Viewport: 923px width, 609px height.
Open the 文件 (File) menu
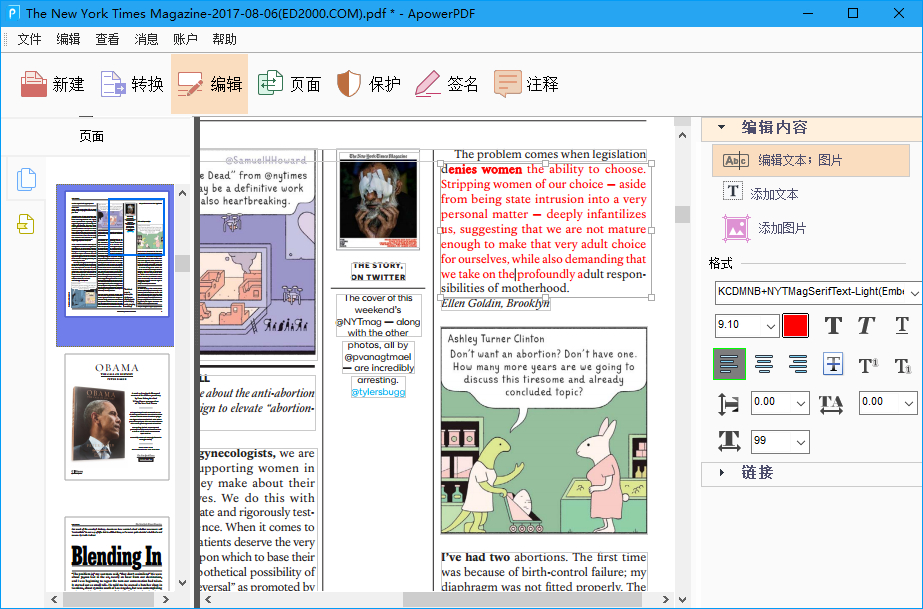point(29,38)
